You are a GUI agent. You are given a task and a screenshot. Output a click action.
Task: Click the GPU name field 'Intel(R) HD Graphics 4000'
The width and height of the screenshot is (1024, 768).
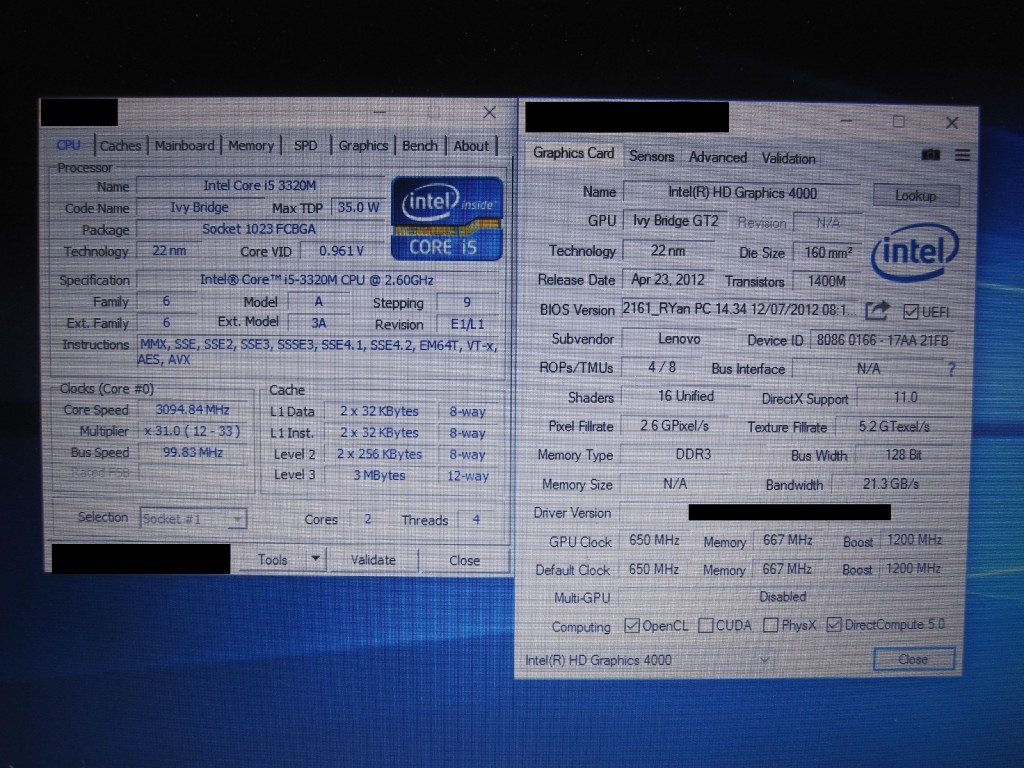743,193
